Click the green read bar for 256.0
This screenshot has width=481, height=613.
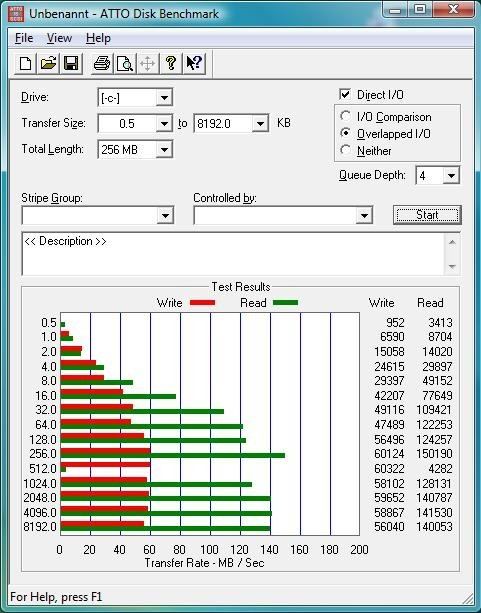pyautogui.click(x=172, y=455)
